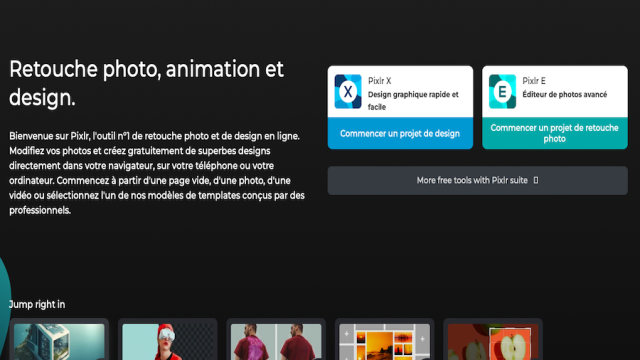Open the two men in shirts thumbnail
The width and height of the screenshot is (640, 360).
click(x=276, y=341)
